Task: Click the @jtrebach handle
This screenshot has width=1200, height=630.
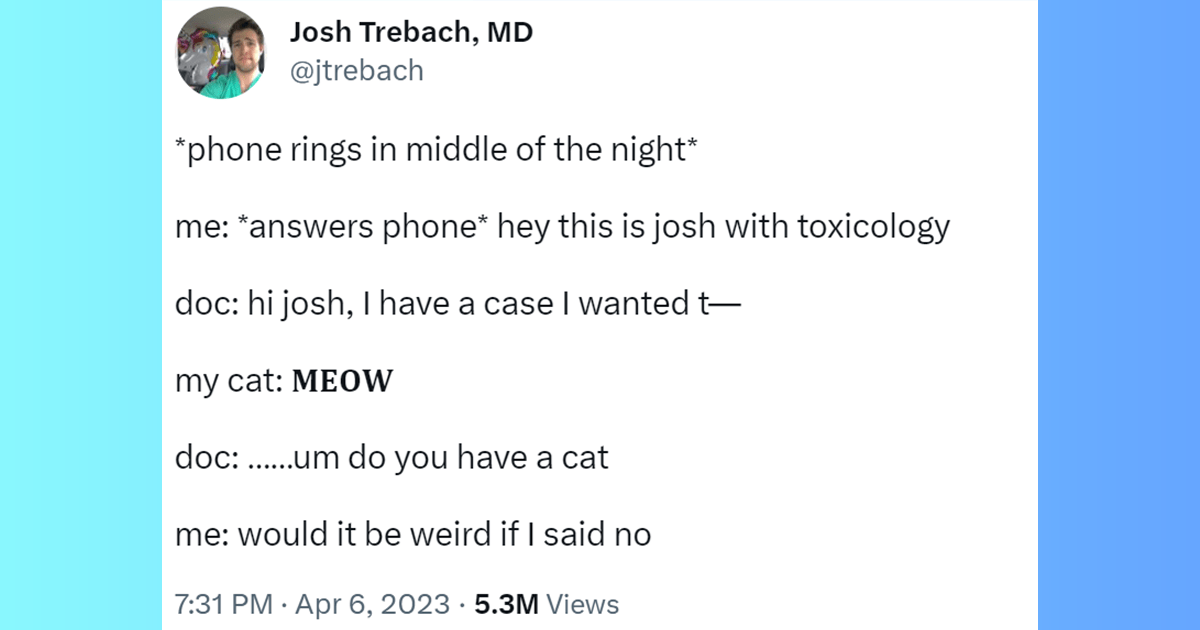Action: point(356,71)
